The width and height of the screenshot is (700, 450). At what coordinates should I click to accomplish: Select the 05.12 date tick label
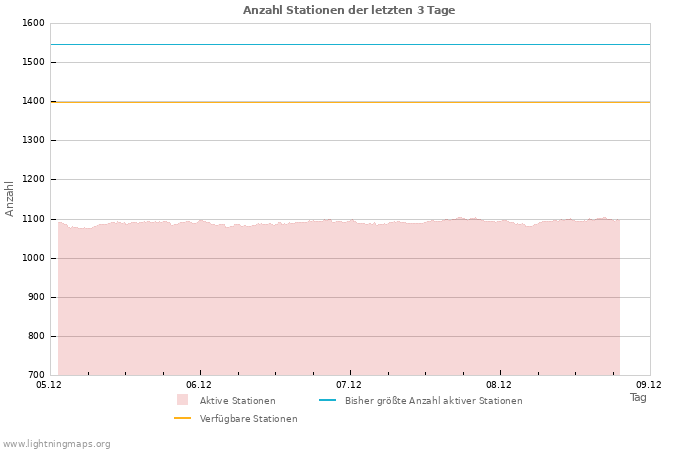[x=48, y=384]
